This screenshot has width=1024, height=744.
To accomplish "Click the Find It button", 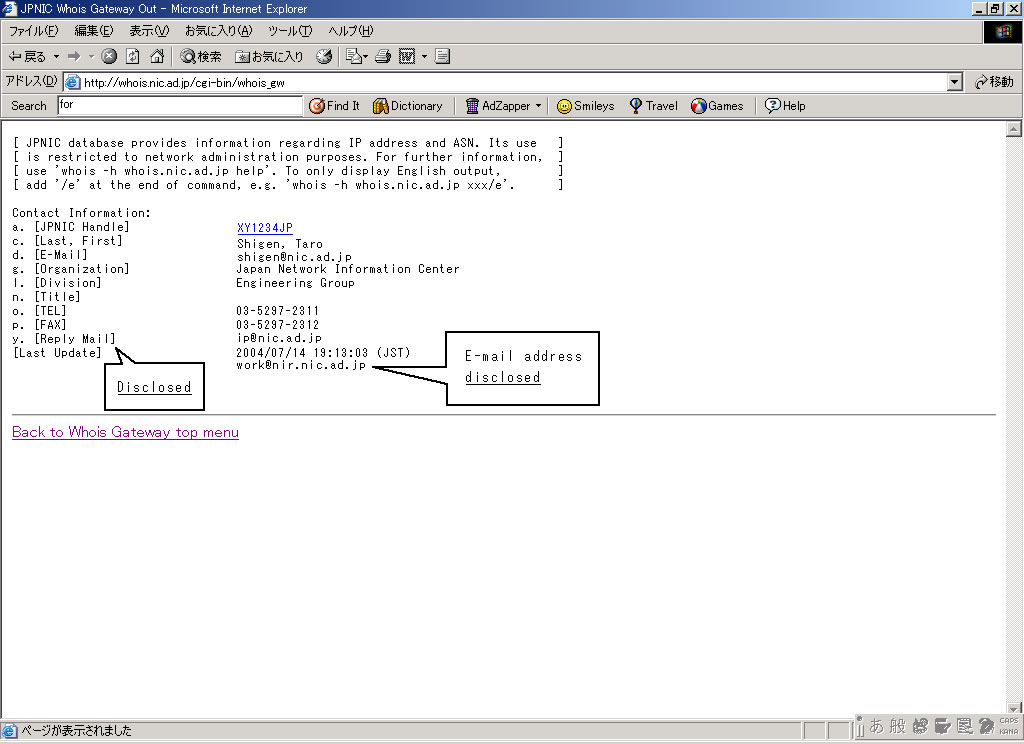I will point(334,106).
